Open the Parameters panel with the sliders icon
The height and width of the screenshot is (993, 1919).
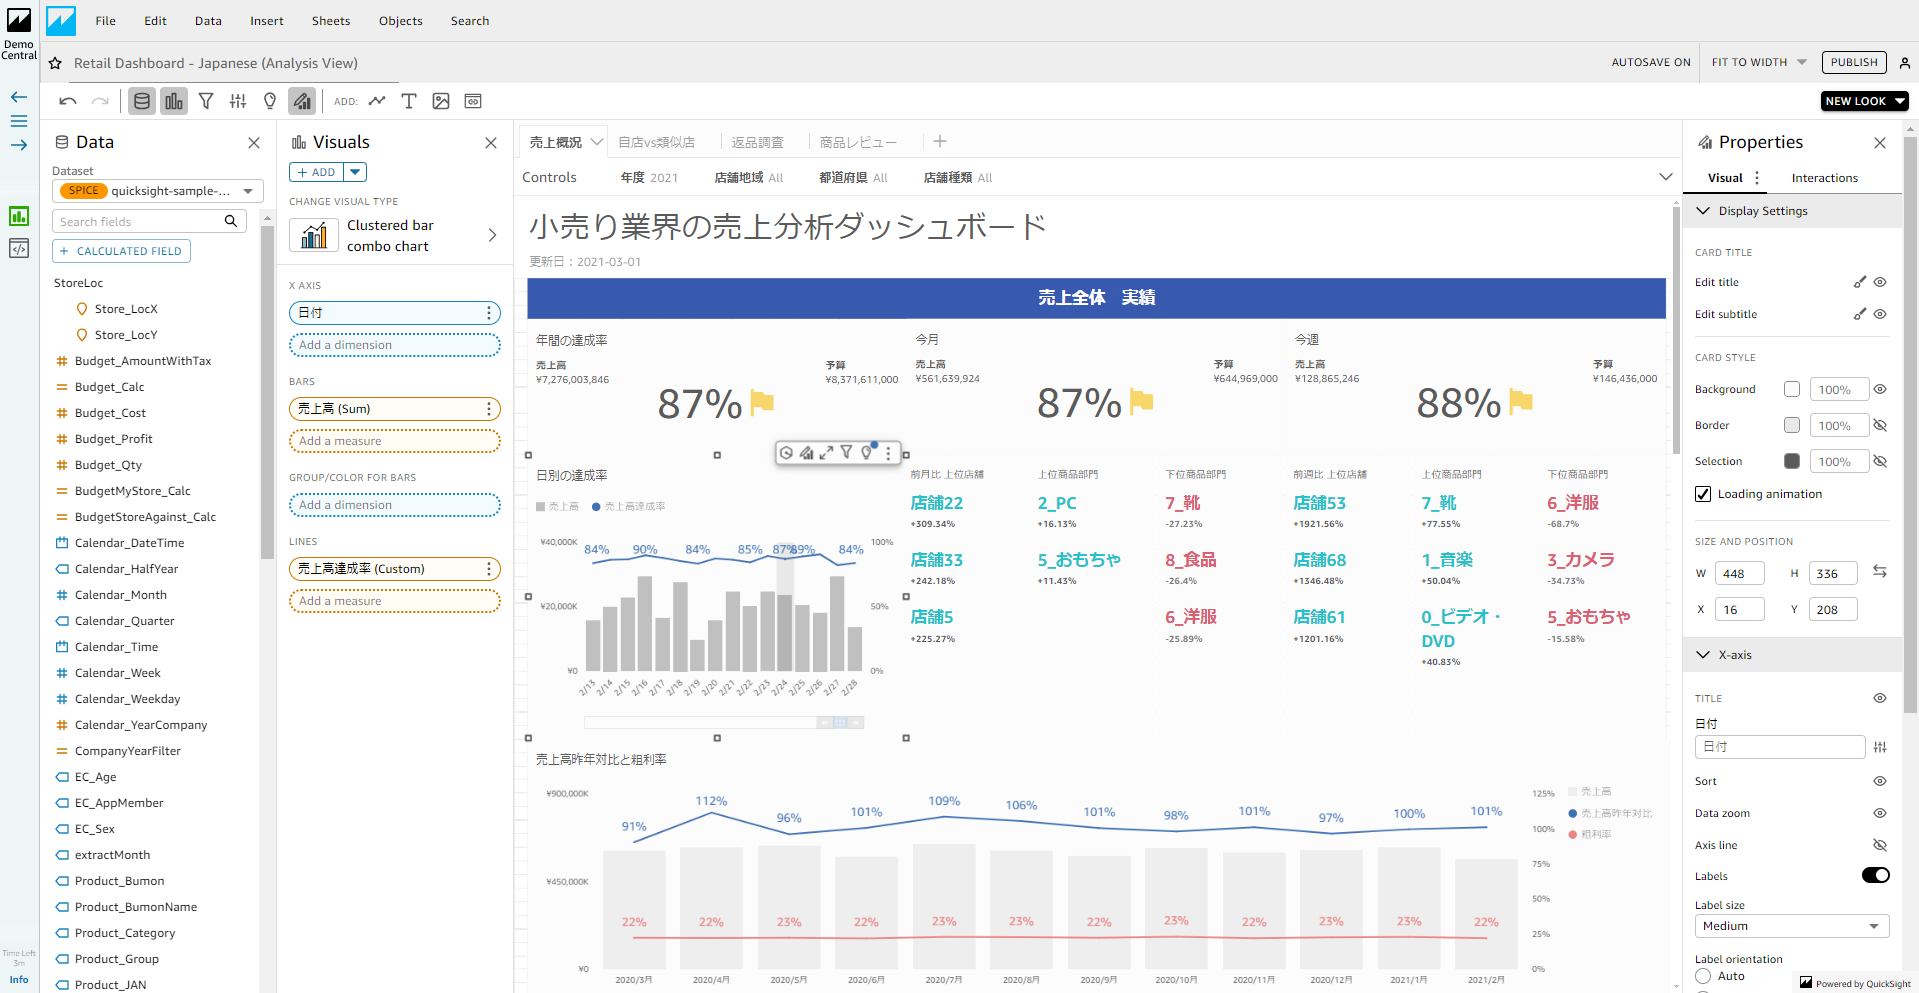(238, 100)
